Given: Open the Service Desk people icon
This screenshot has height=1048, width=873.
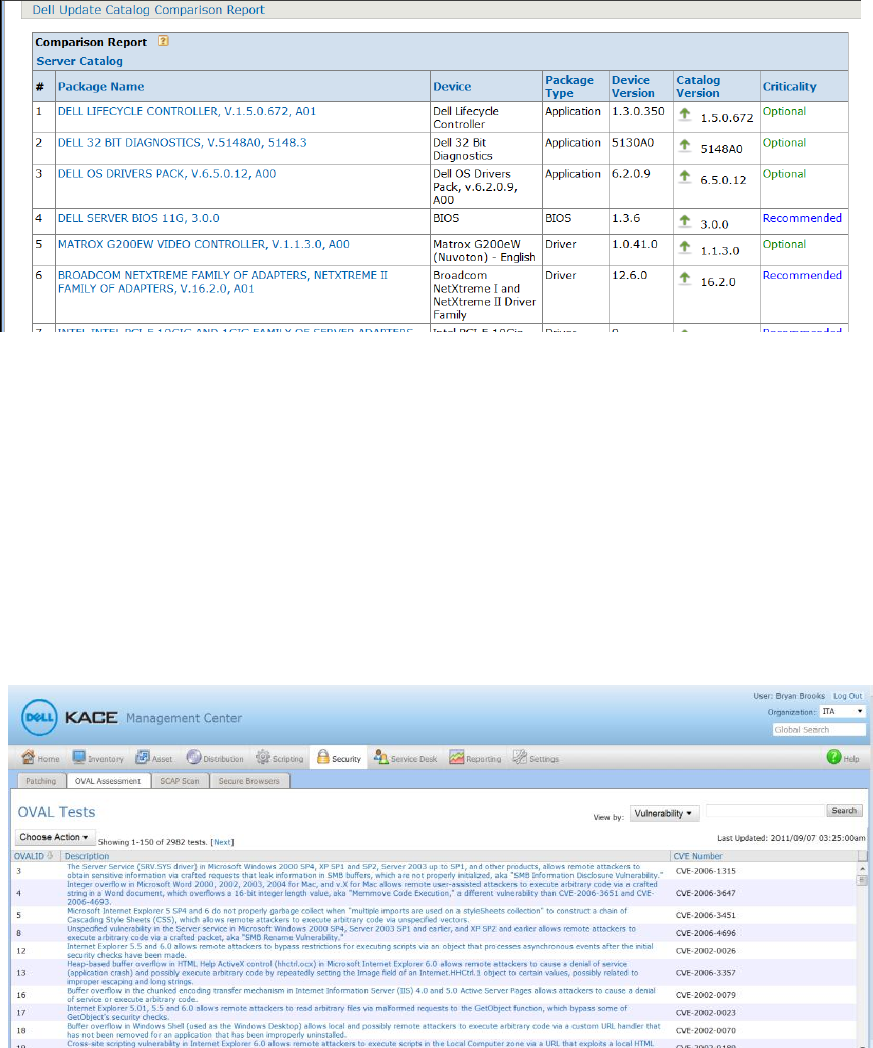Looking at the screenshot, I should click(381, 757).
